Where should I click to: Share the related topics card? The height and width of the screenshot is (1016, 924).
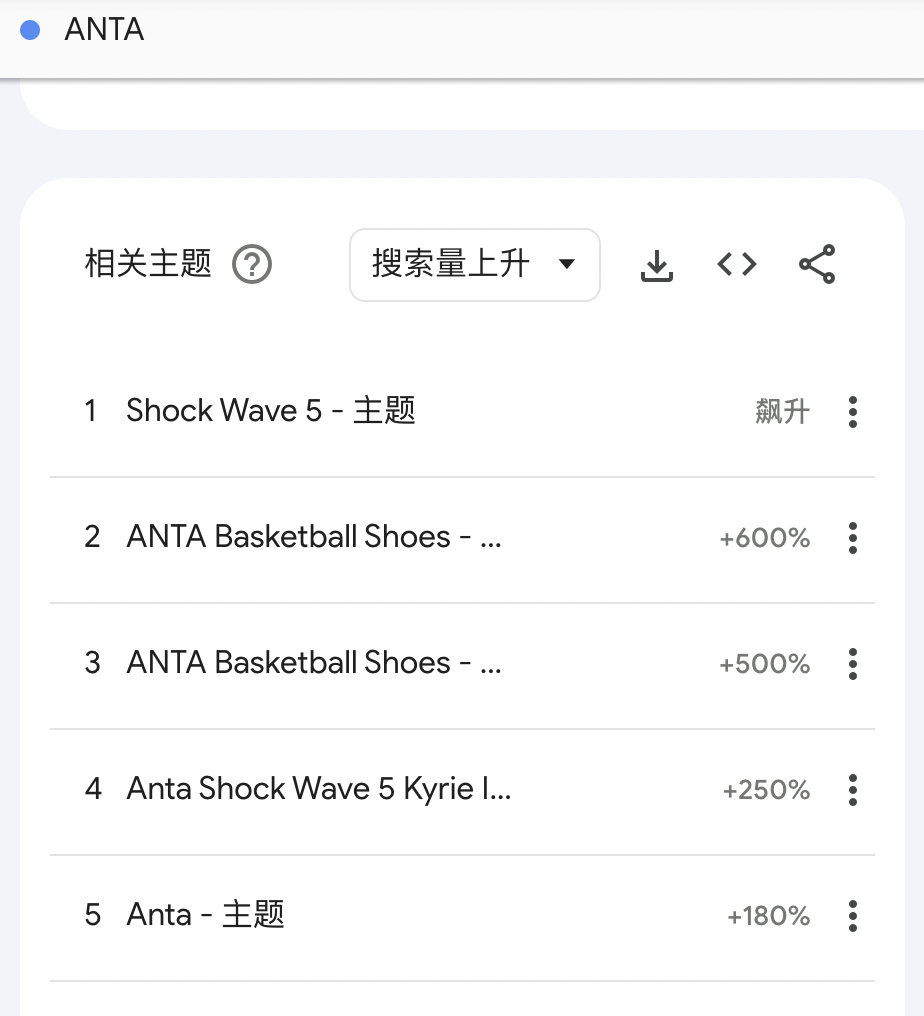[817, 264]
